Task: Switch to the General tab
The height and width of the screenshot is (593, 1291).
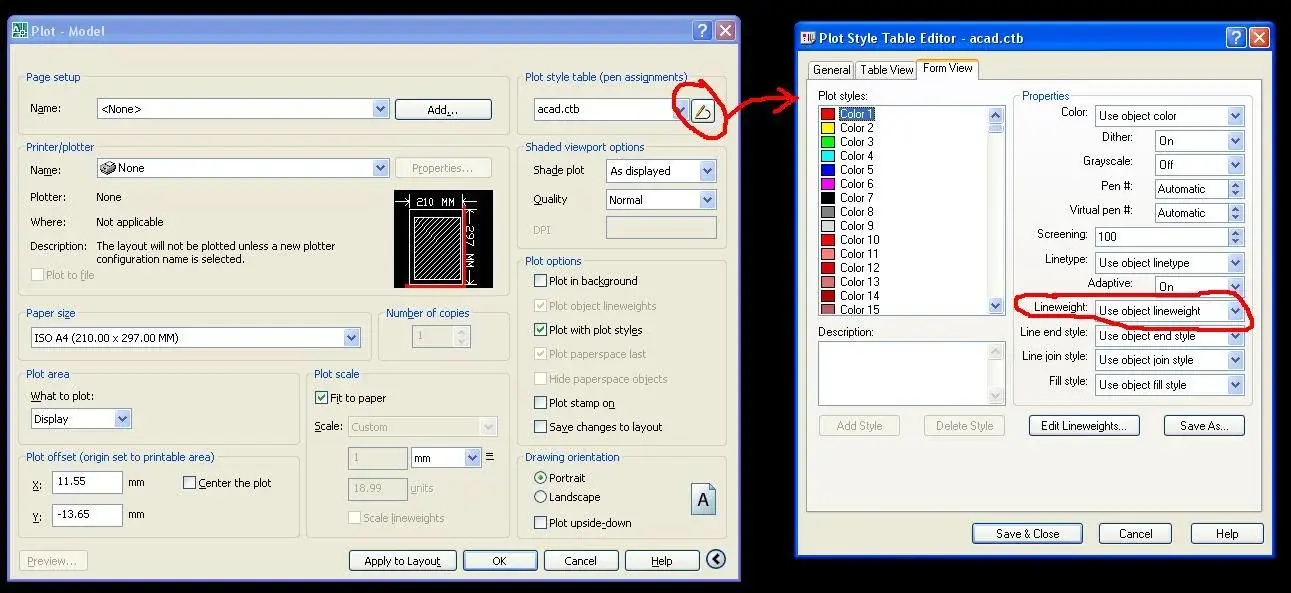Action: 832,70
